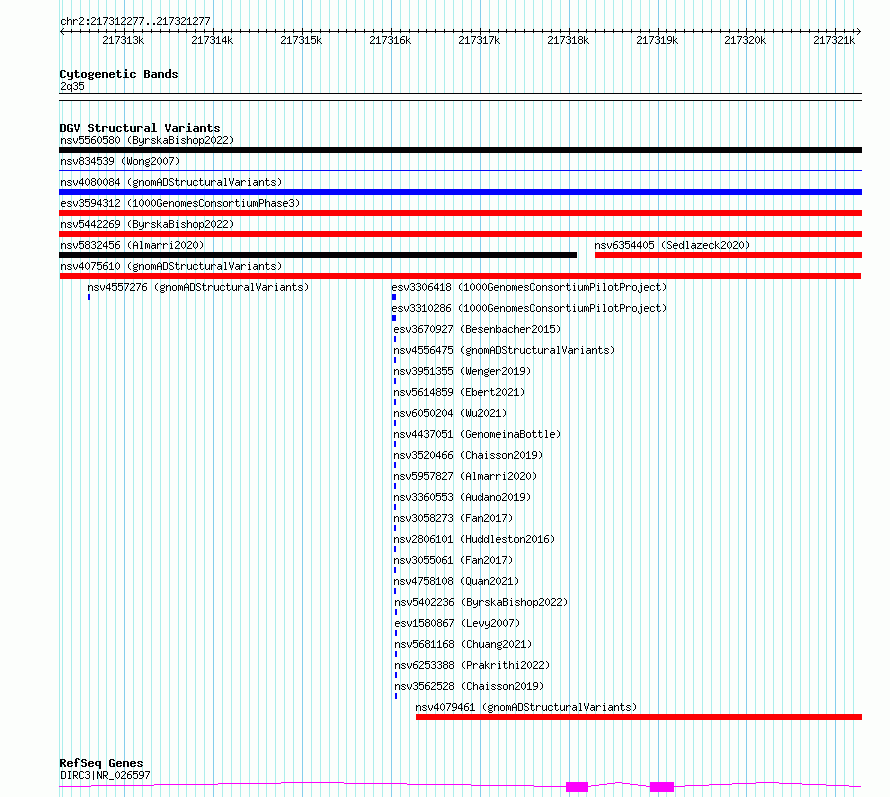
Task: Click the 217319k ruler position
Action: (x=657, y=40)
